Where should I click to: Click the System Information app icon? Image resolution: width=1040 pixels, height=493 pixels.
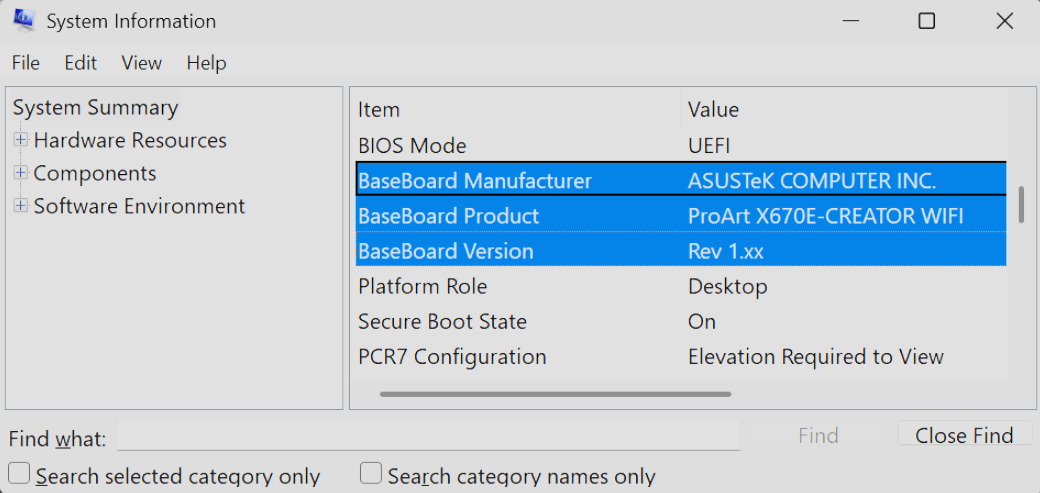23,21
